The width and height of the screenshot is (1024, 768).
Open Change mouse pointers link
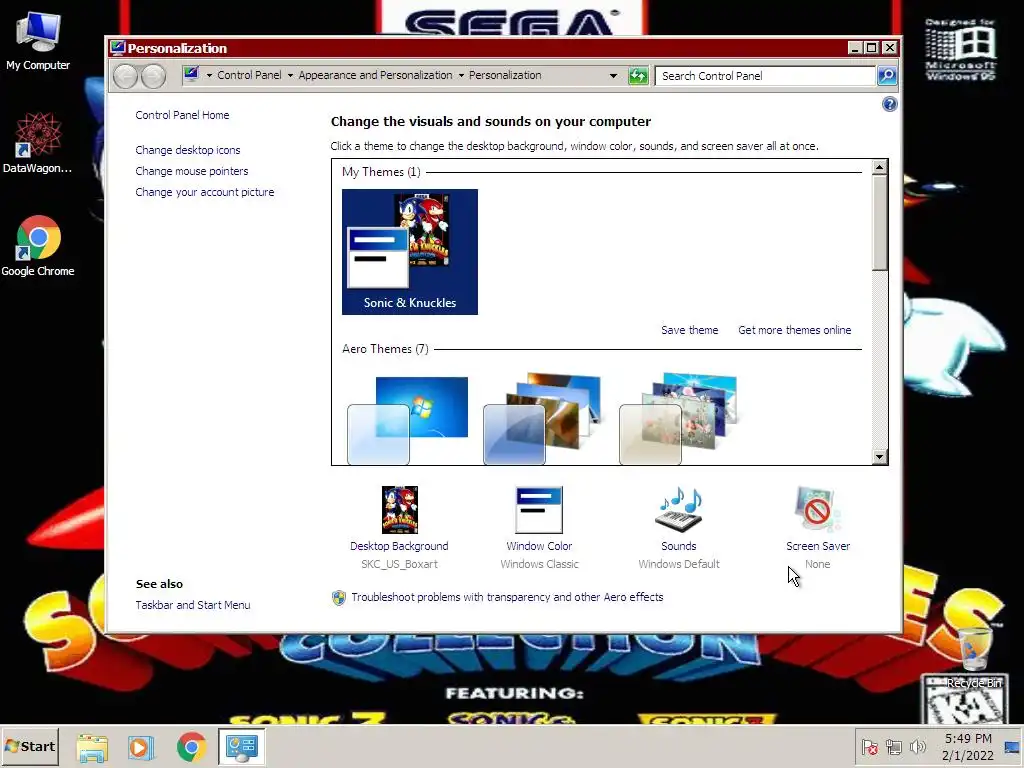pos(191,171)
